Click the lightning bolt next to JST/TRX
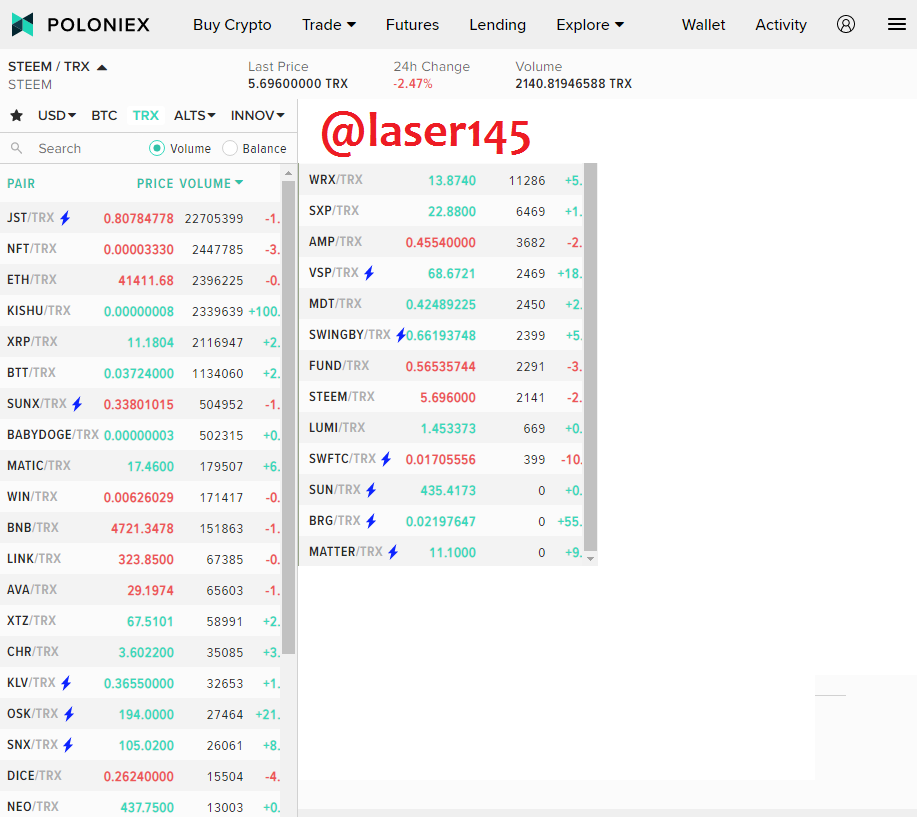Viewport: 917px width, 817px height. pyautogui.click(x=66, y=218)
